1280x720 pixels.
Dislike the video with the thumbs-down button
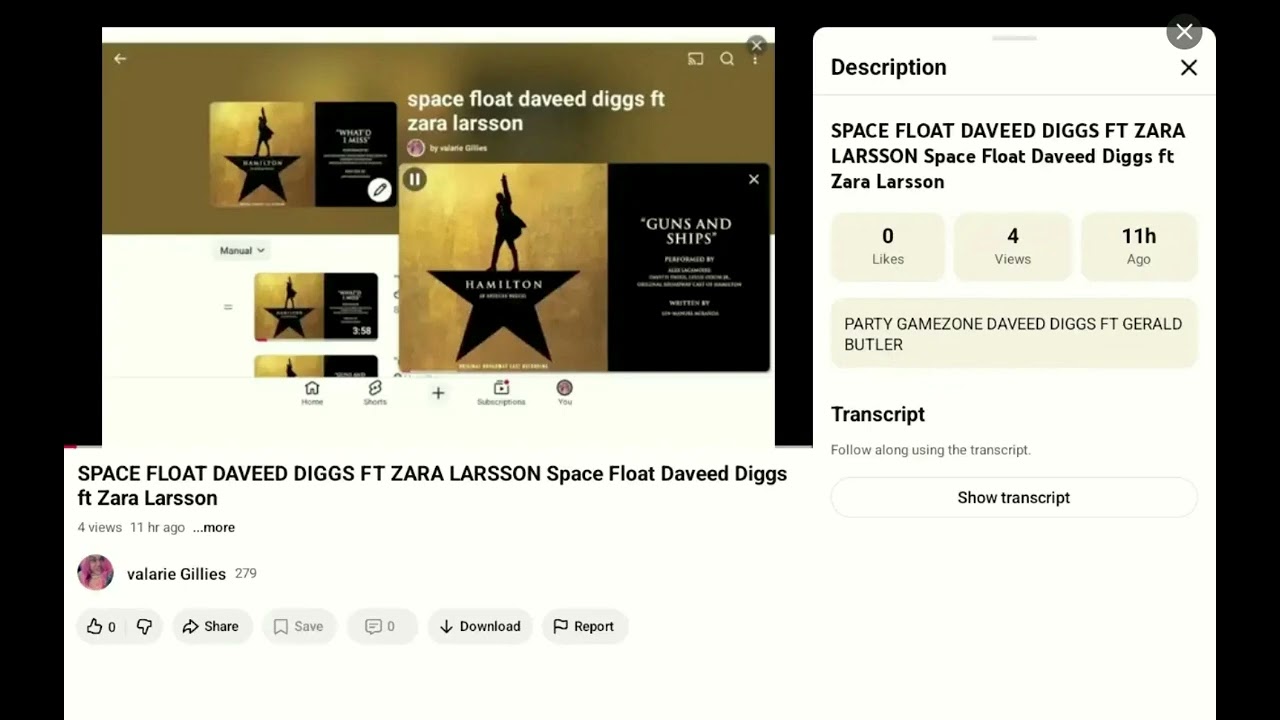144,626
